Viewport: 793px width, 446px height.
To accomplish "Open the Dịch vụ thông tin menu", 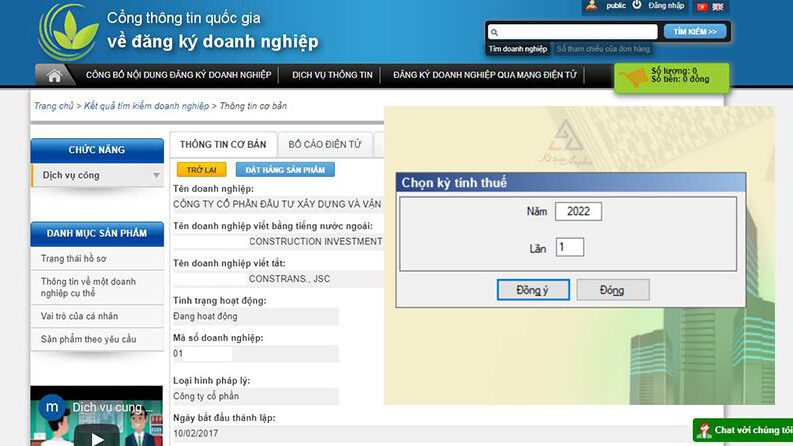I will (x=332, y=75).
